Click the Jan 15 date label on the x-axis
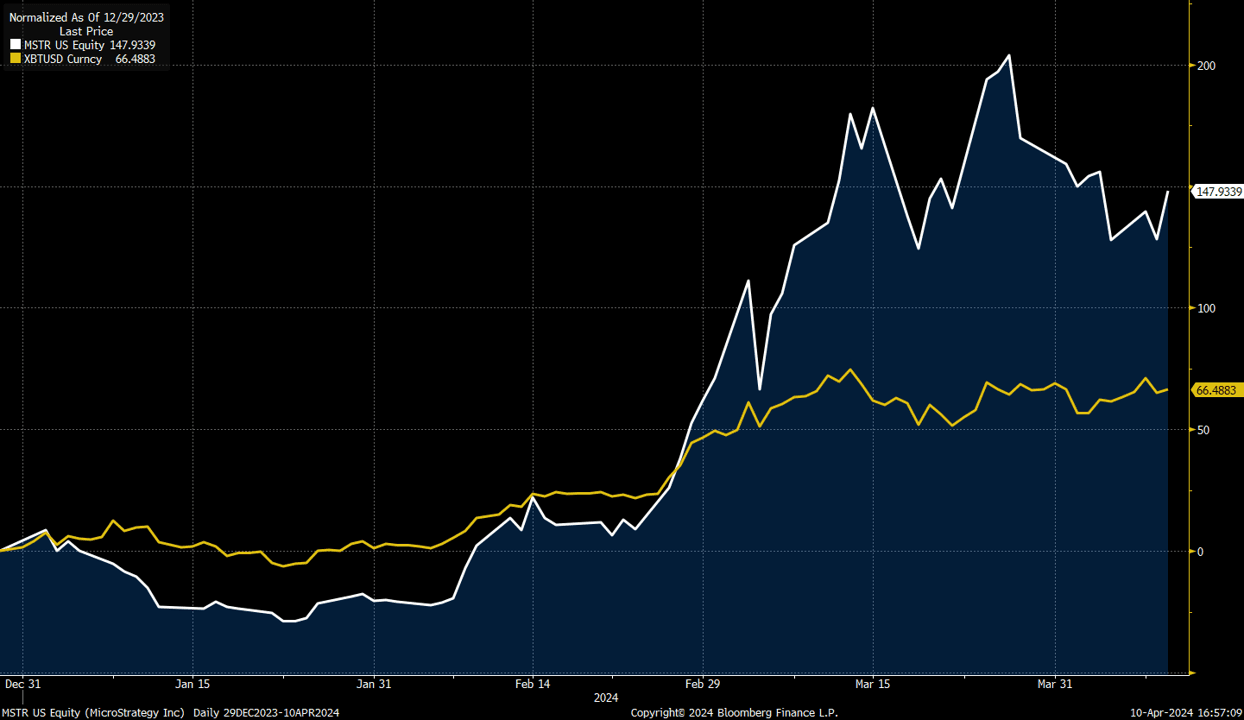The height and width of the screenshot is (720, 1244). [193, 684]
